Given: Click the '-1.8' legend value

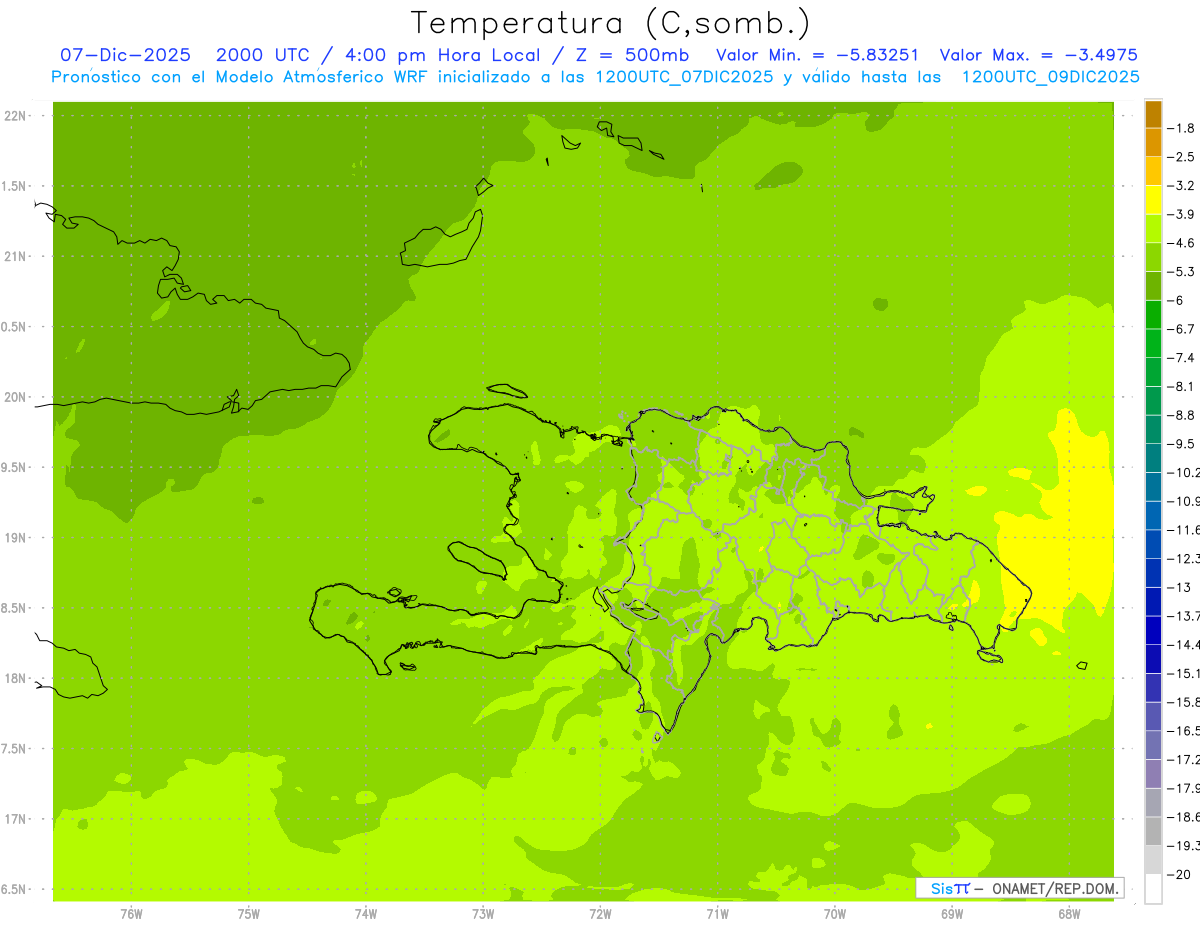Looking at the screenshot, I should [x=1182, y=128].
